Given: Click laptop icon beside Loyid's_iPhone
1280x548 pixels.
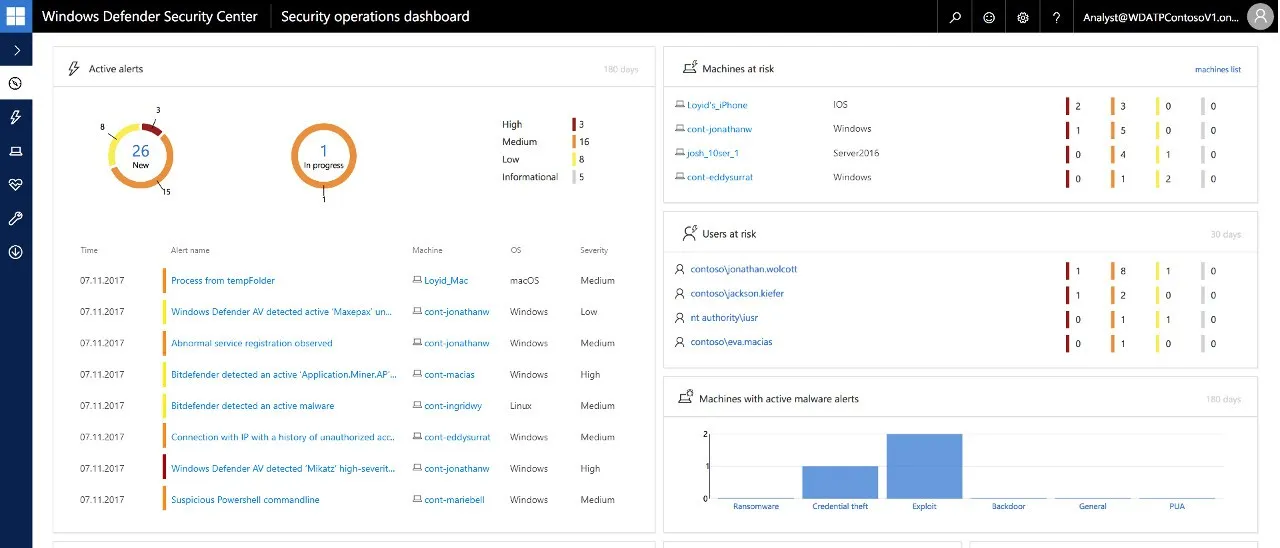Looking at the screenshot, I should [680, 105].
